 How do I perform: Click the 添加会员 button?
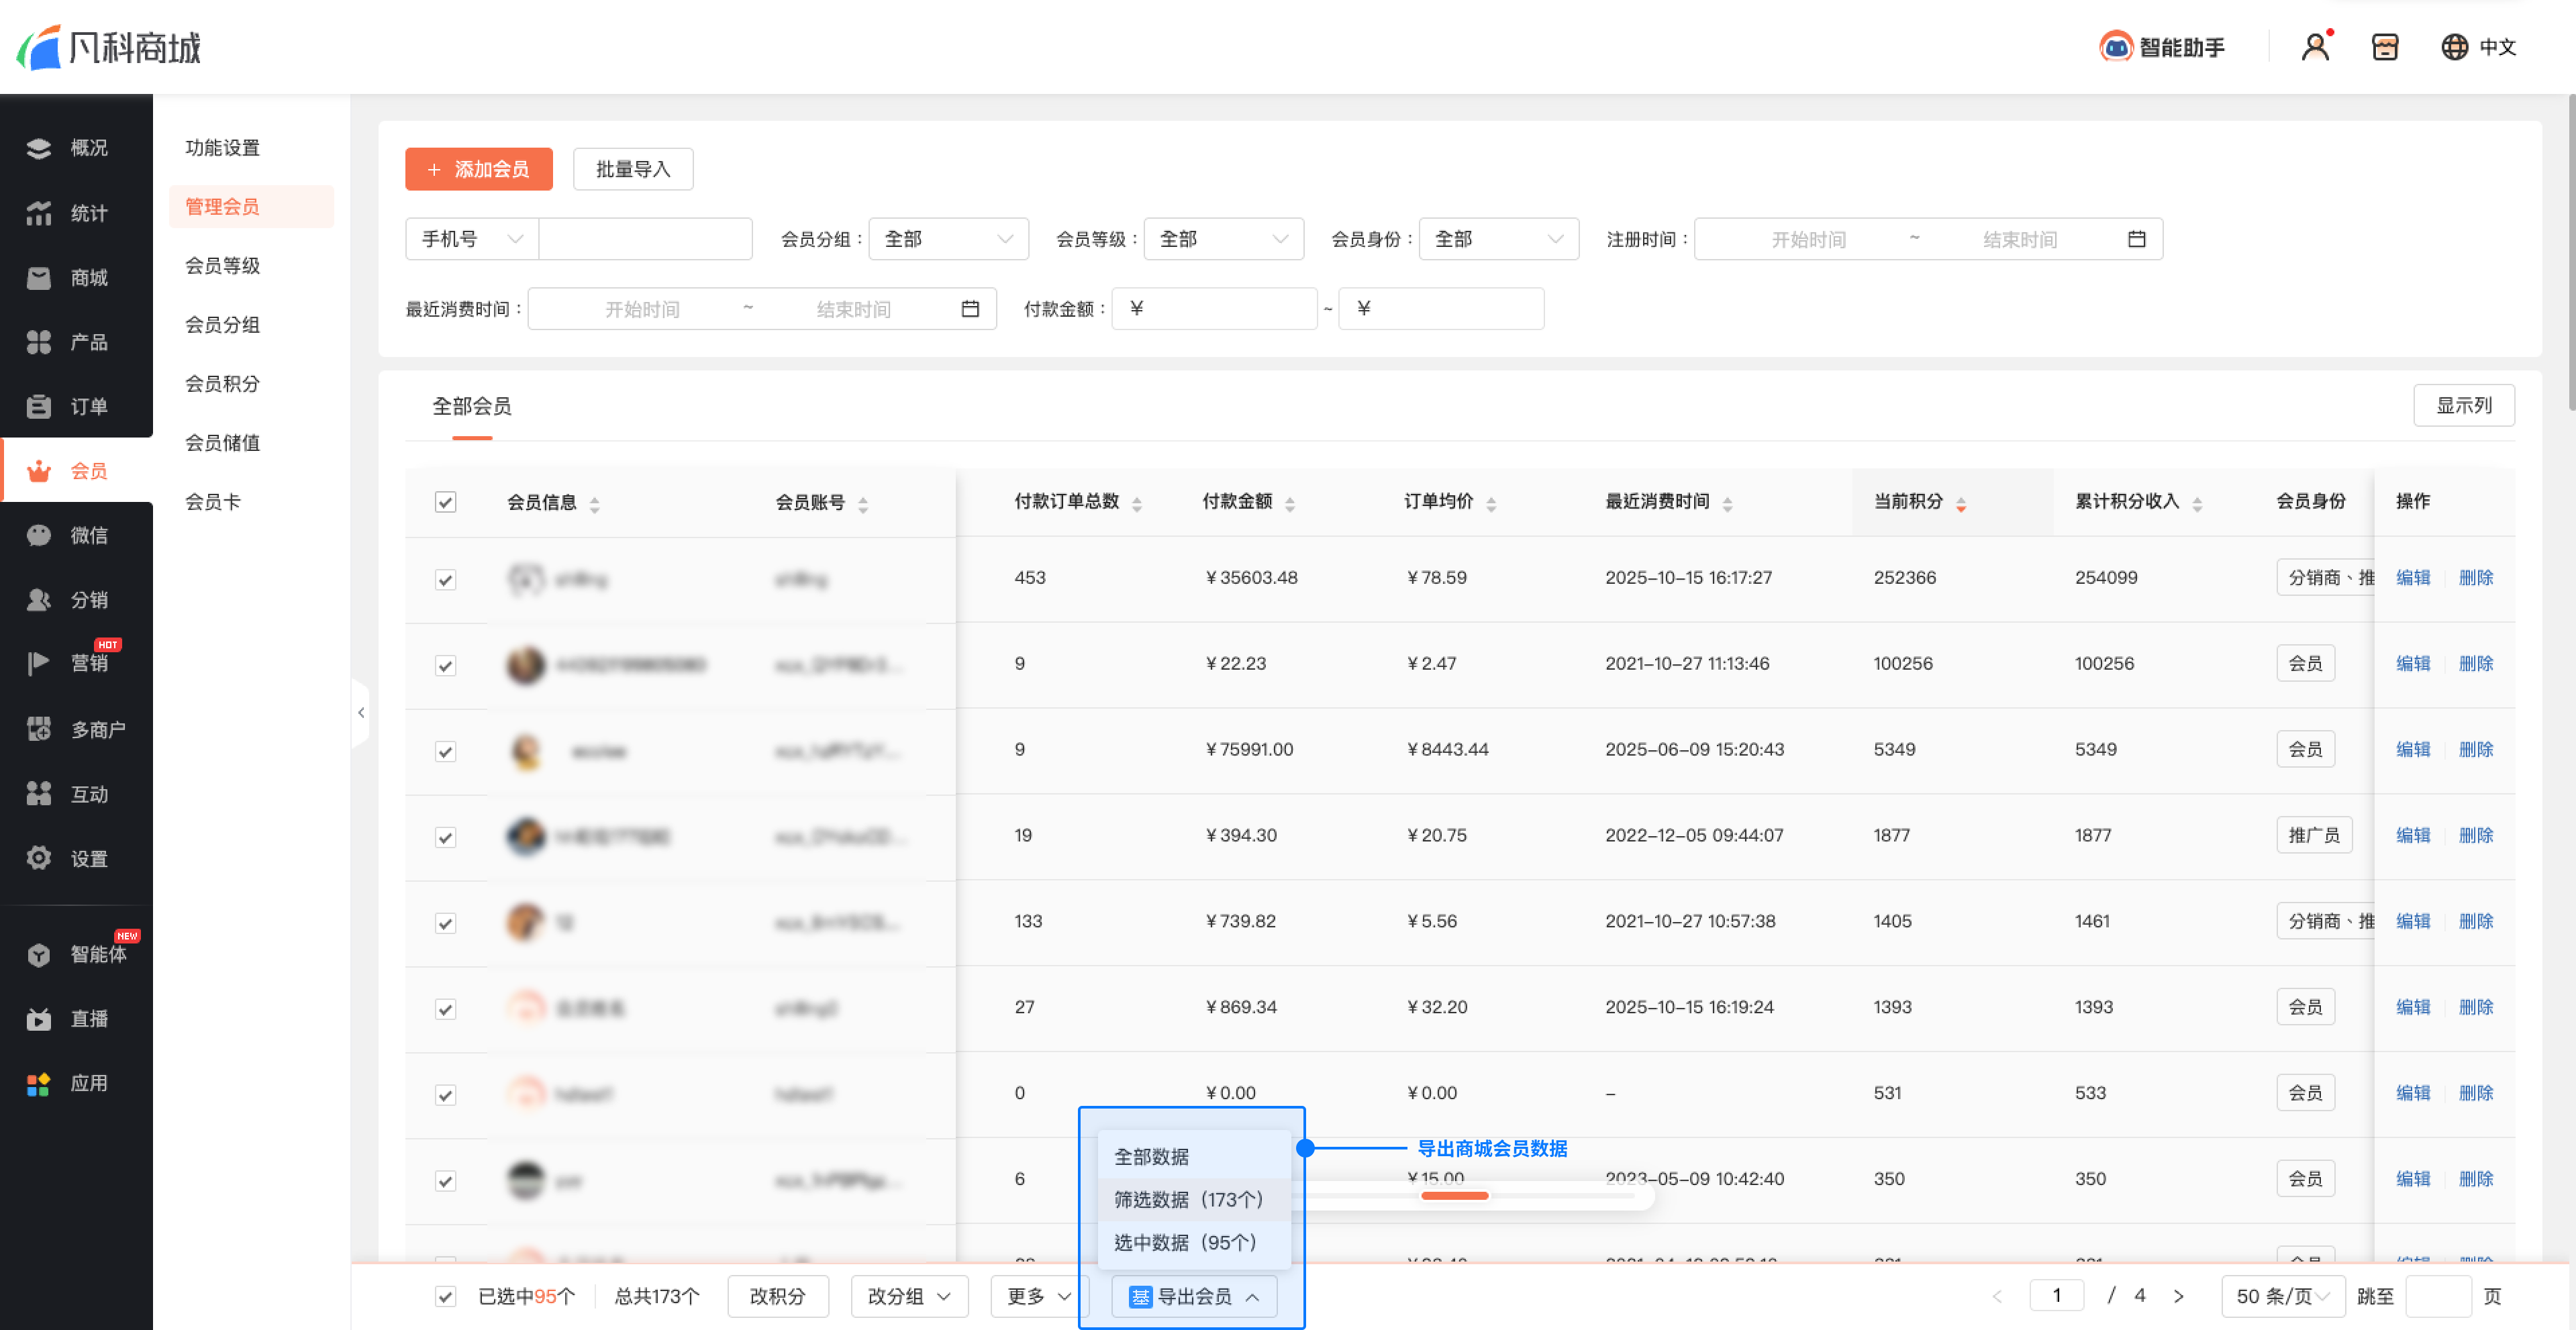click(478, 169)
